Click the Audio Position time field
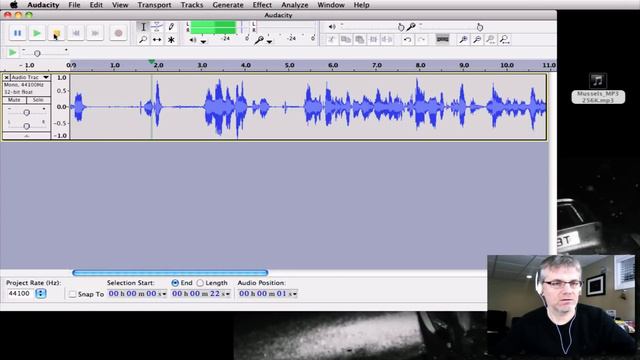The width and height of the screenshot is (640, 360). 268,294
